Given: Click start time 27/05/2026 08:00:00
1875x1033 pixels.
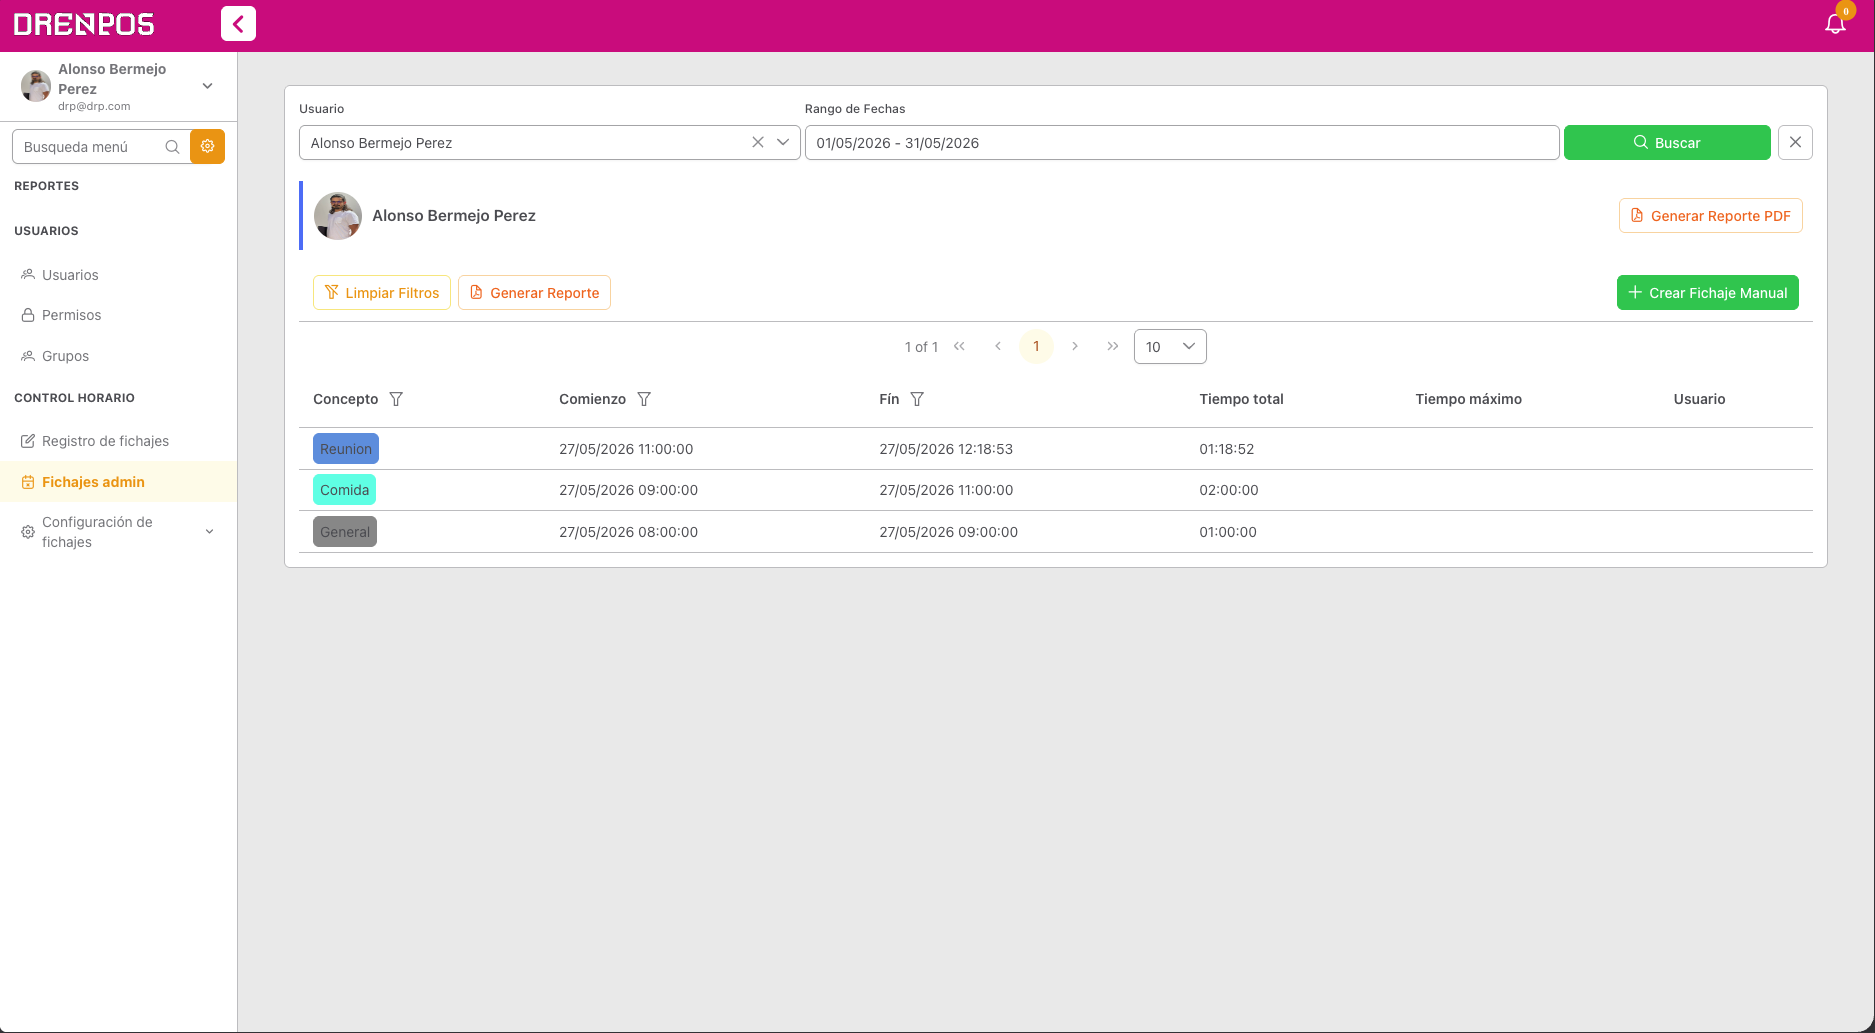Looking at the screenshot, I should tap(628, 532).
